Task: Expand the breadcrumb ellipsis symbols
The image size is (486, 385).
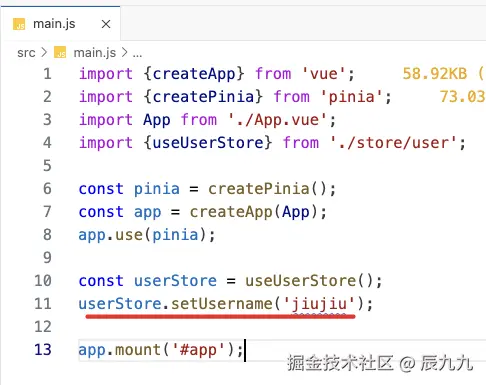Action: pyautogui.click(x=137, y=54)
